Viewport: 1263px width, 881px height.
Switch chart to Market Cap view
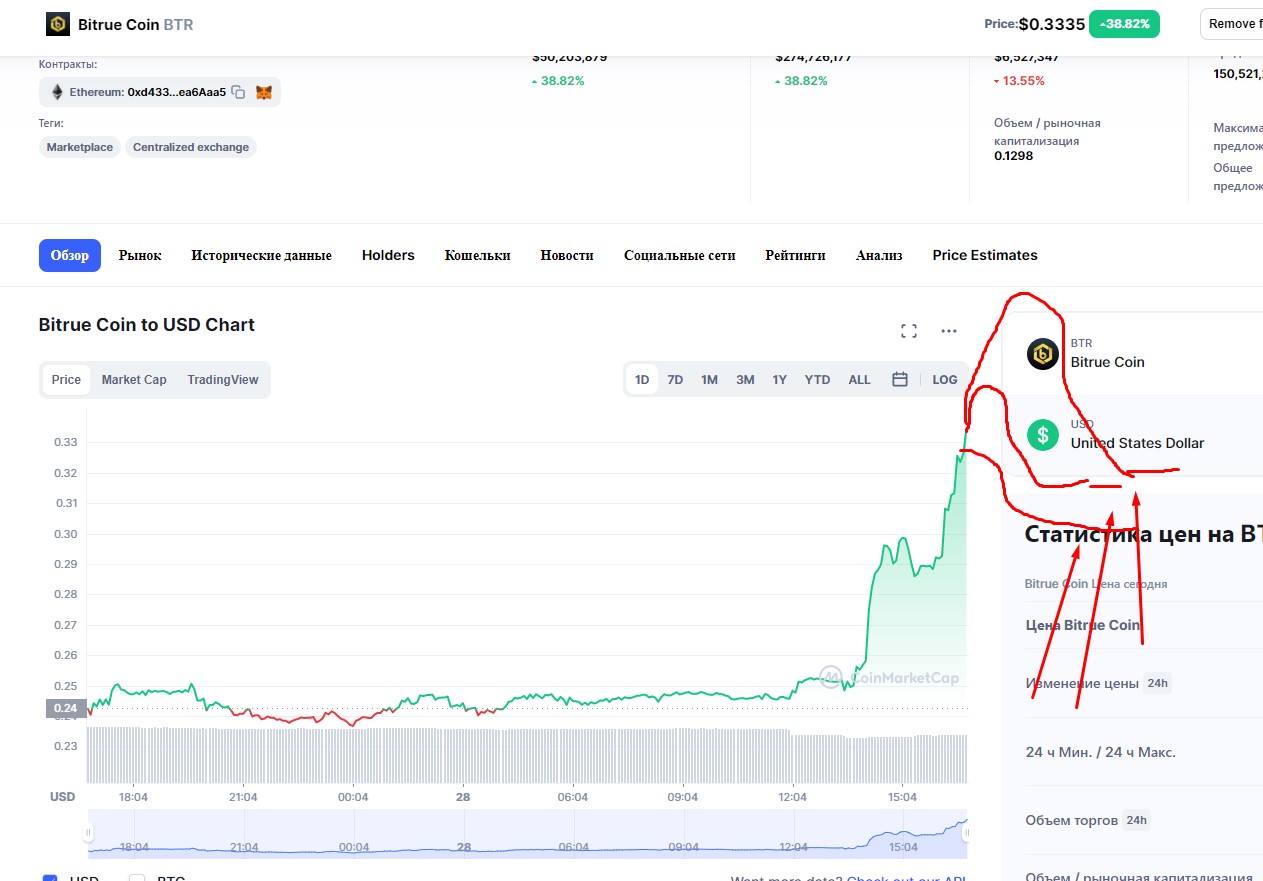pos(134,380)
